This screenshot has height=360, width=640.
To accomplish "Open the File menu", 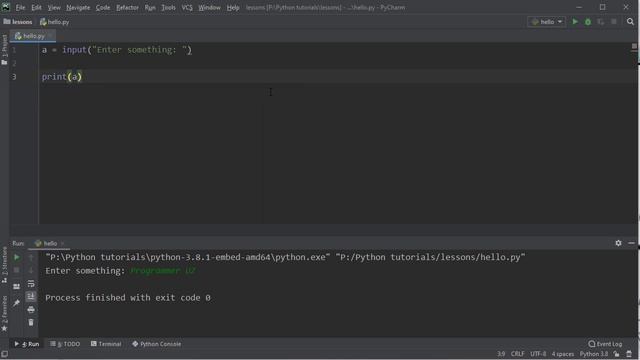I will click(x=20, y=7).
